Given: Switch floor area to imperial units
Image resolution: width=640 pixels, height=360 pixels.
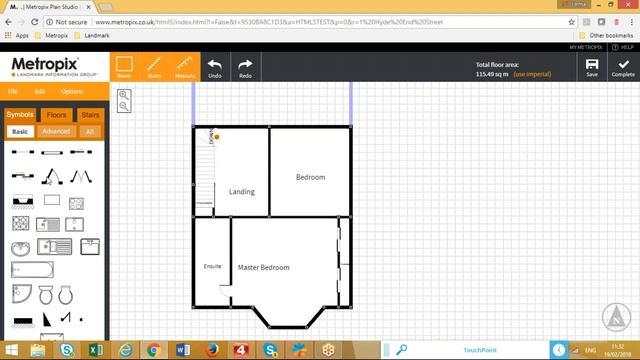Looking at the screenshot, I should pyautogui.click(x=532, y=74).
